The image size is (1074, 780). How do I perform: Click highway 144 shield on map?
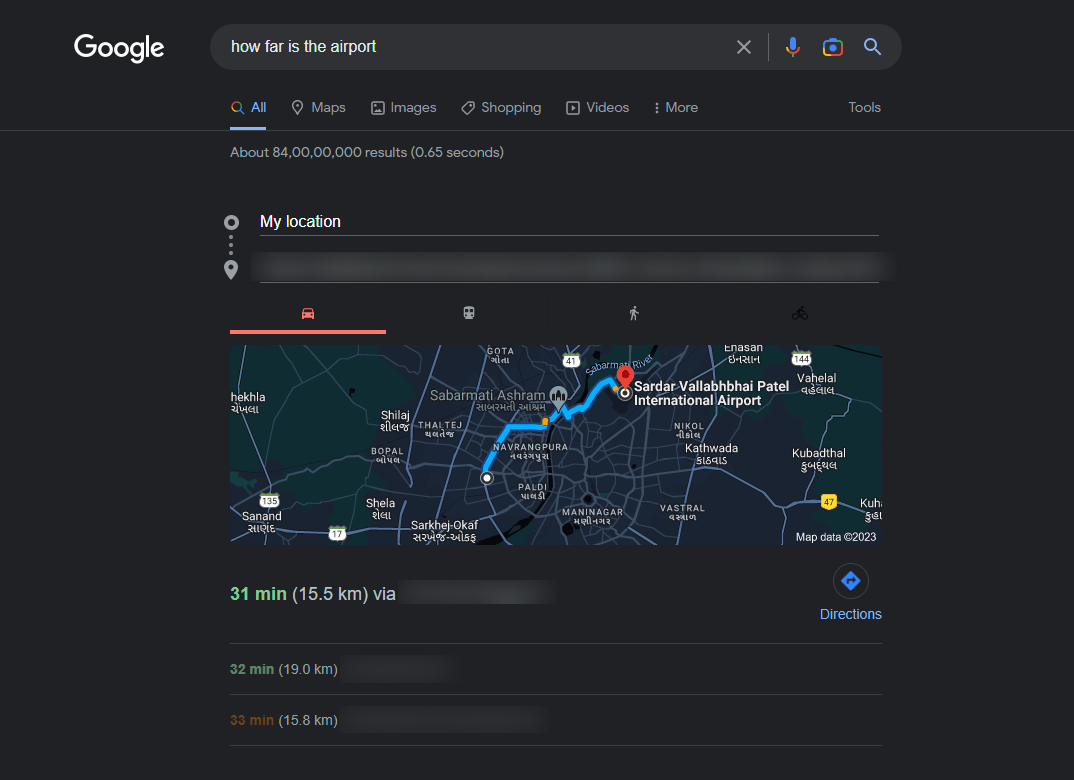coord(801,358)
